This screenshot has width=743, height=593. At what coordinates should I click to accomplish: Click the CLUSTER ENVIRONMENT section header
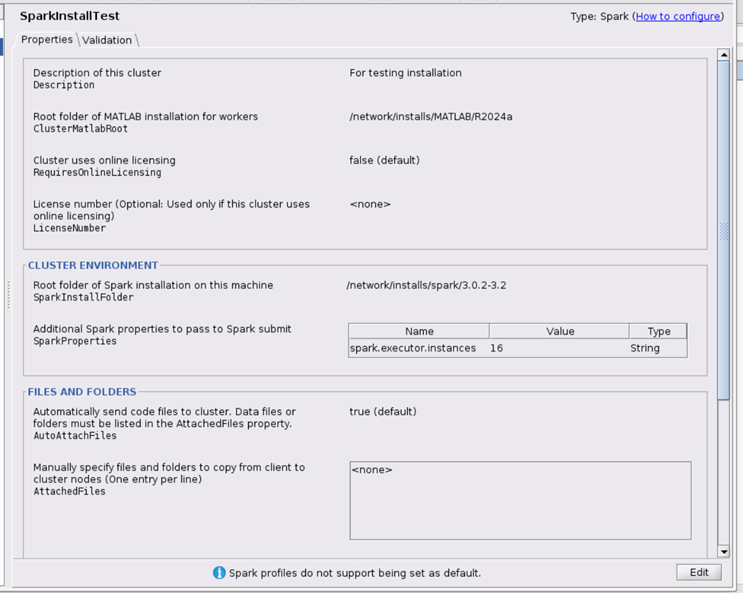coord(93,265)
